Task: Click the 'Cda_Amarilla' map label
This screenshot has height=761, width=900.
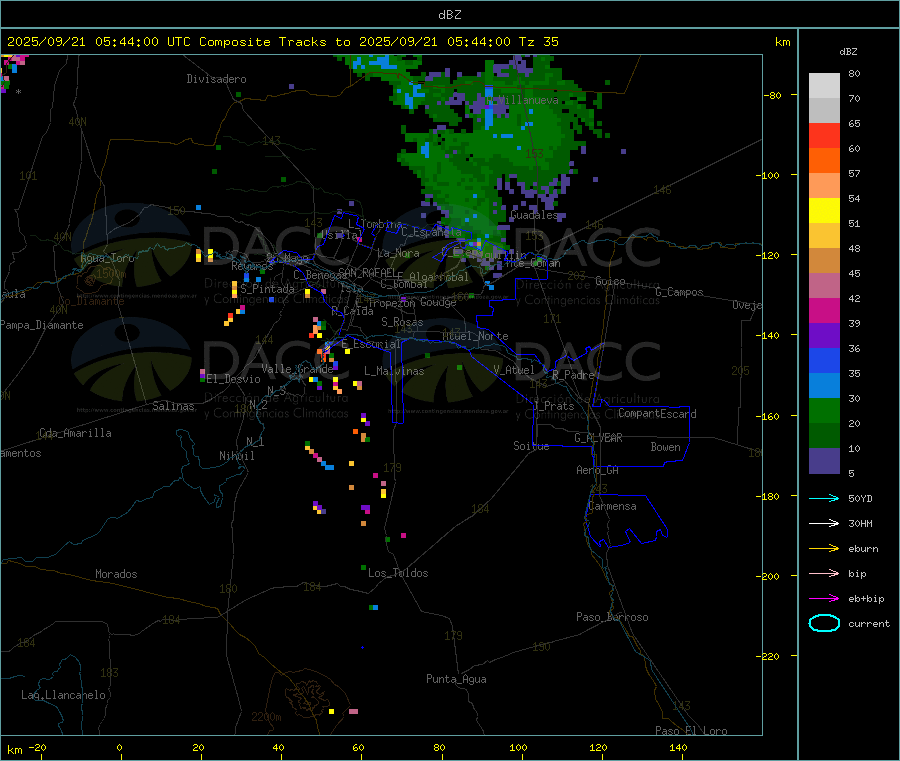Action: point(75,433)
